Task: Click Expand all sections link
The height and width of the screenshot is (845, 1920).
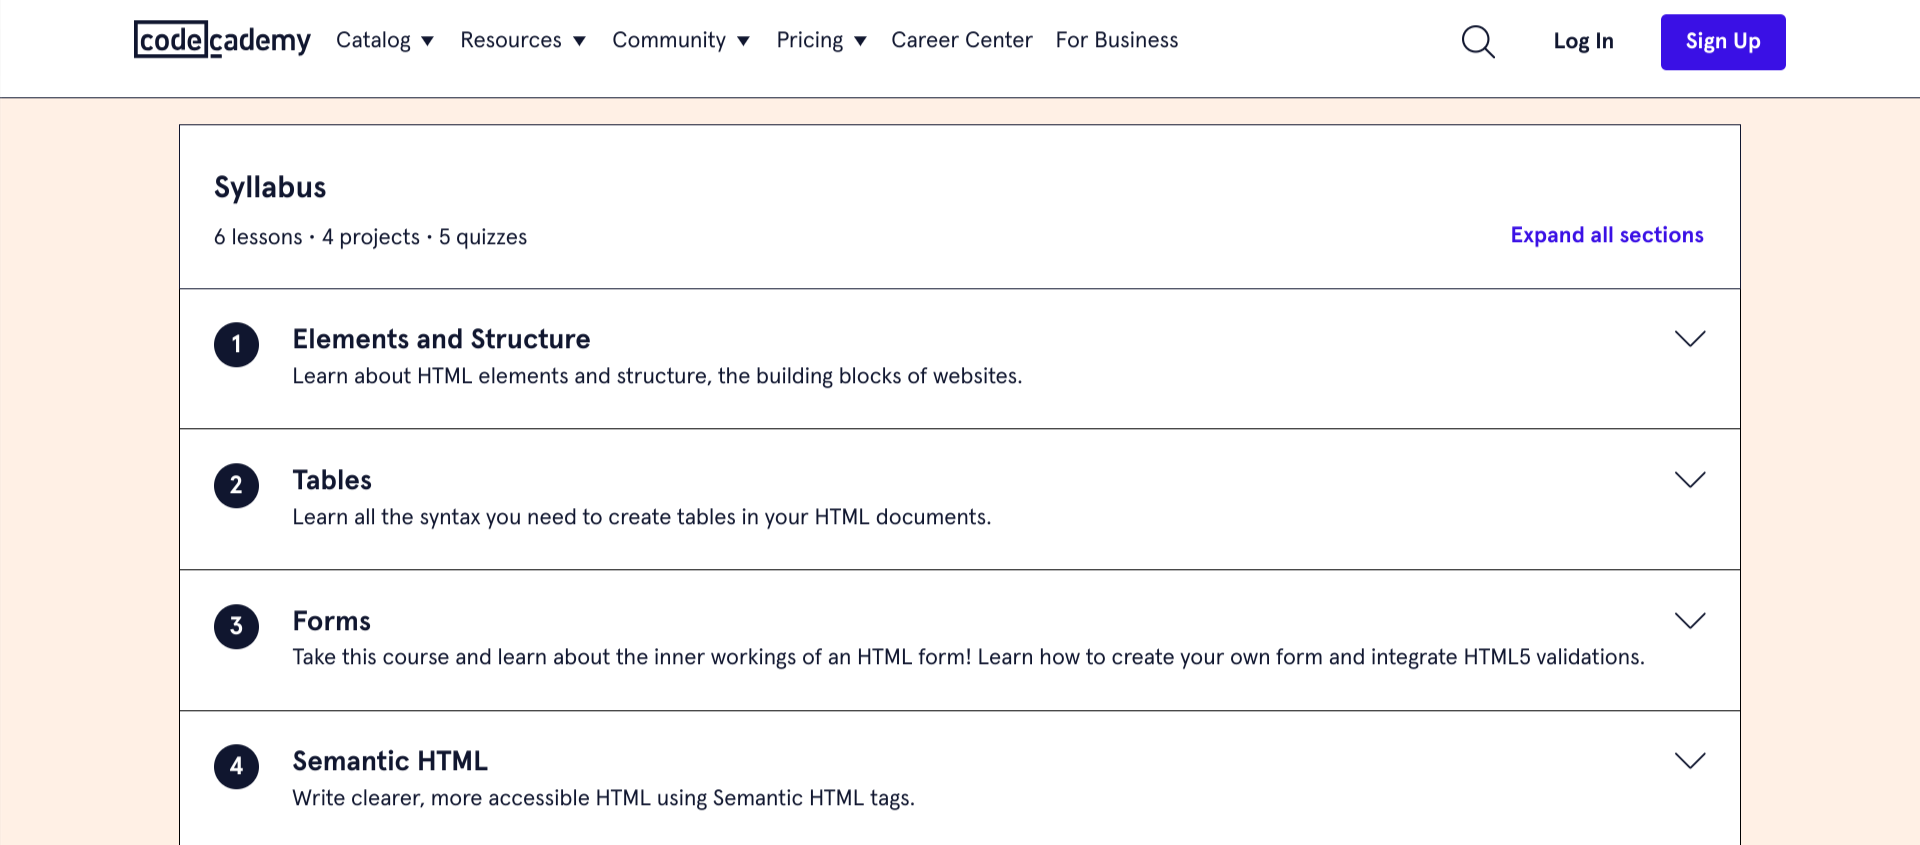Action: [1606, 235]
